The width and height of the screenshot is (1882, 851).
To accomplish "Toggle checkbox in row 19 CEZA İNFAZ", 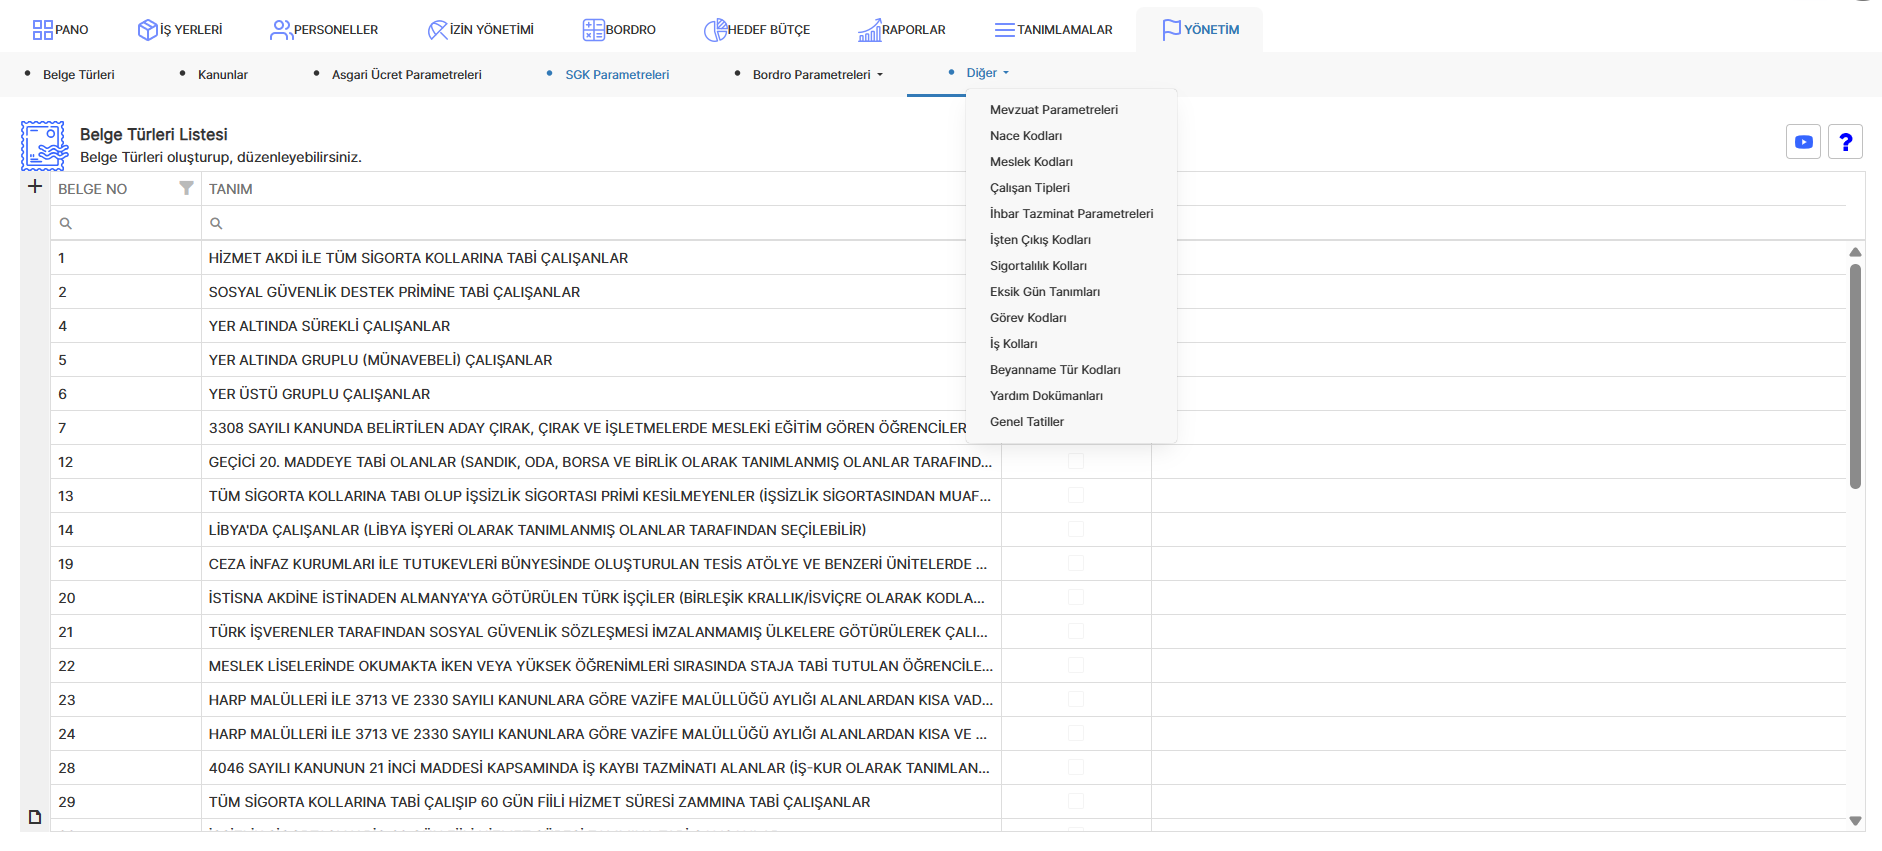I will click(1076, 563).
